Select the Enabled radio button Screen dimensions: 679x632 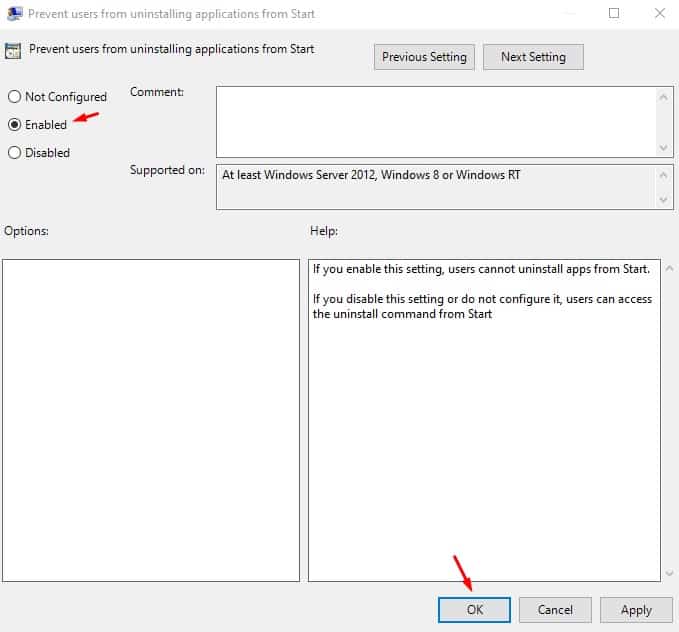[14, 125]
